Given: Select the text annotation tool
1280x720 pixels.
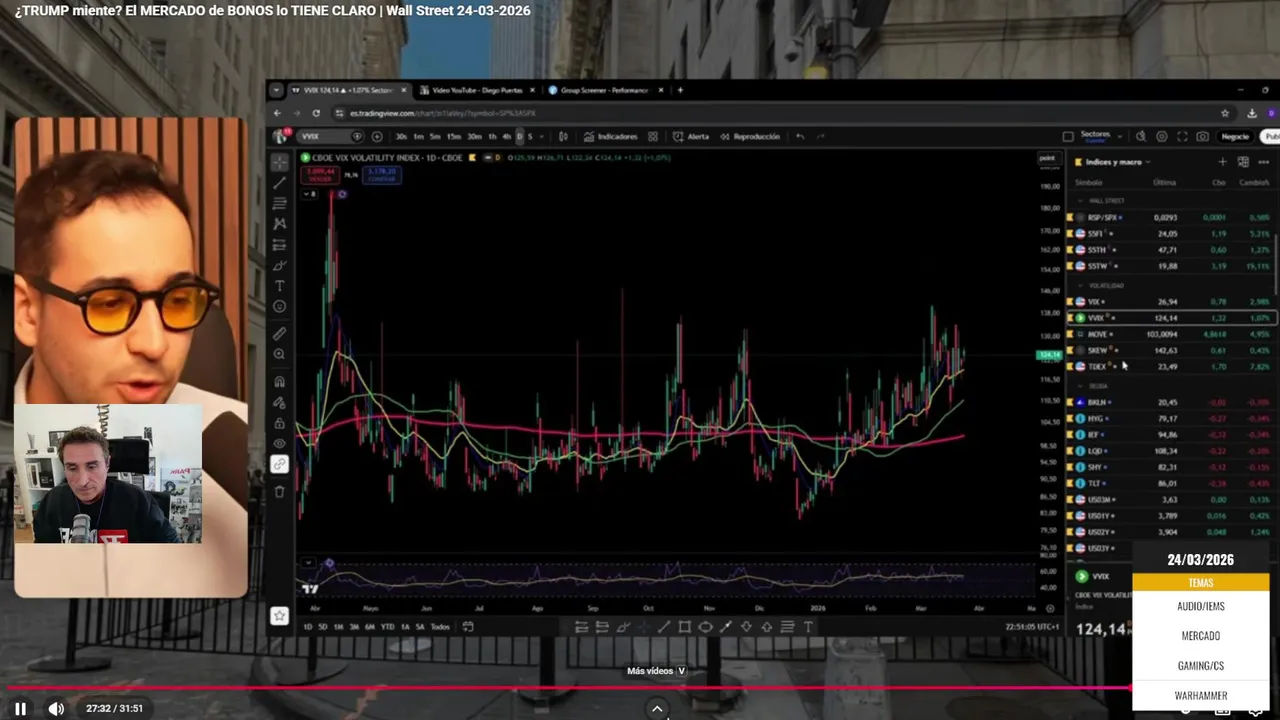Looking at the screenshot, I should [279, 286].
